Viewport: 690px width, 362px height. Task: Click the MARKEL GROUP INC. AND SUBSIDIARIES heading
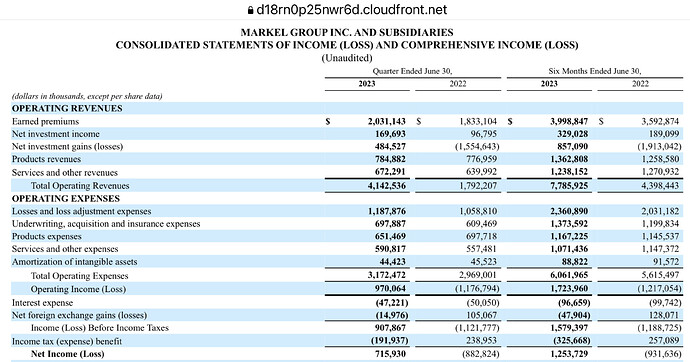coord(347,33)
